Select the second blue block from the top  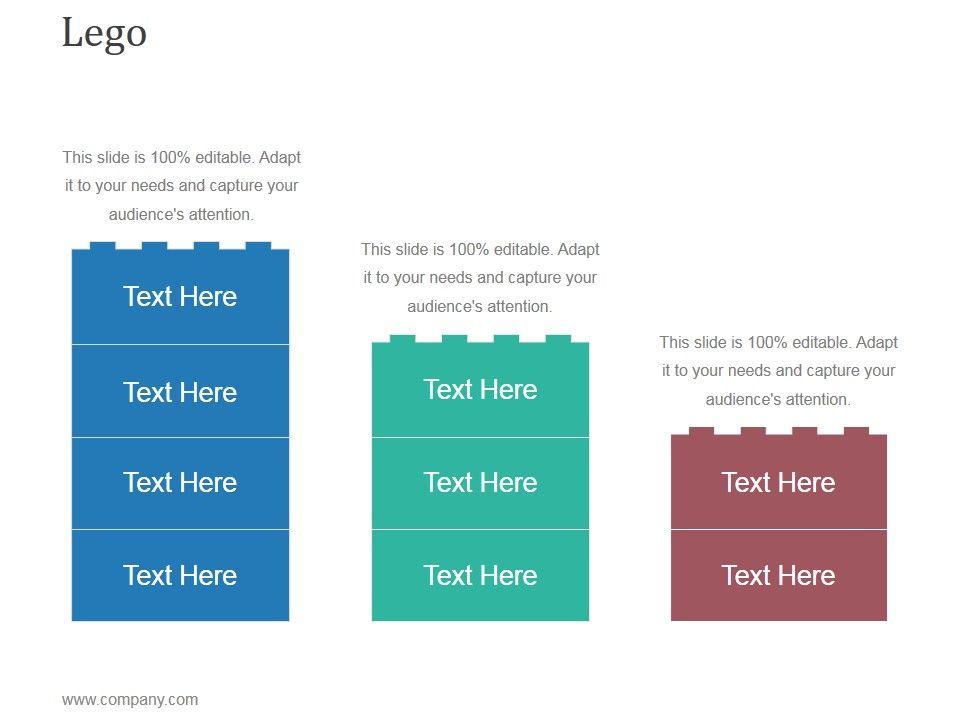[x=180, y=392]
